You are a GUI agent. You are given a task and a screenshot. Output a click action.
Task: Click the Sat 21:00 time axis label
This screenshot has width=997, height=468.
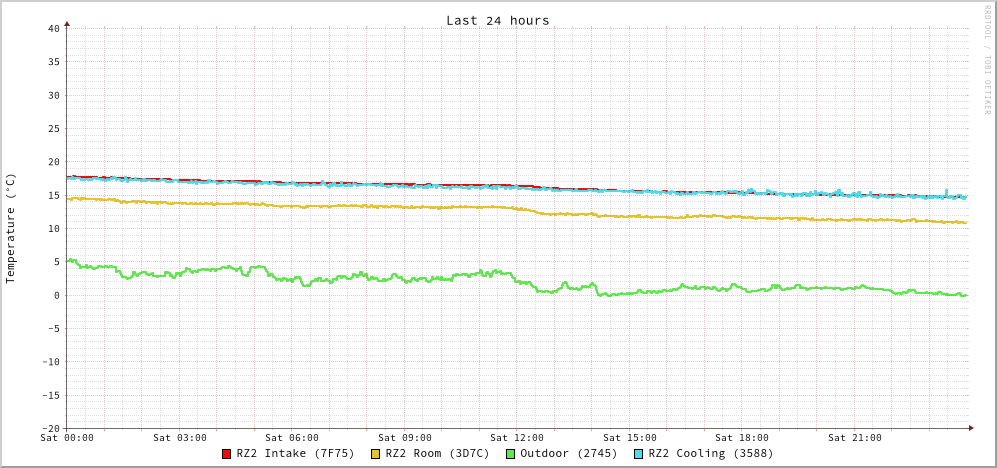click(x=855, y=437)
